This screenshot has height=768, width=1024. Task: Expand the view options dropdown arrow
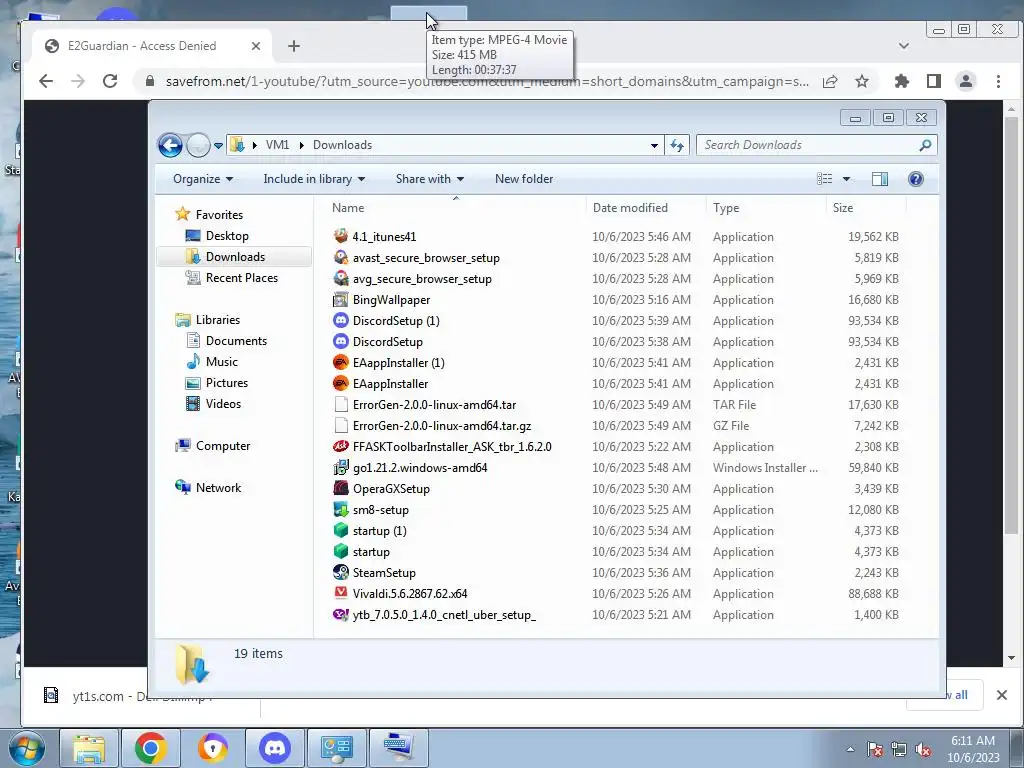point(846,179)
